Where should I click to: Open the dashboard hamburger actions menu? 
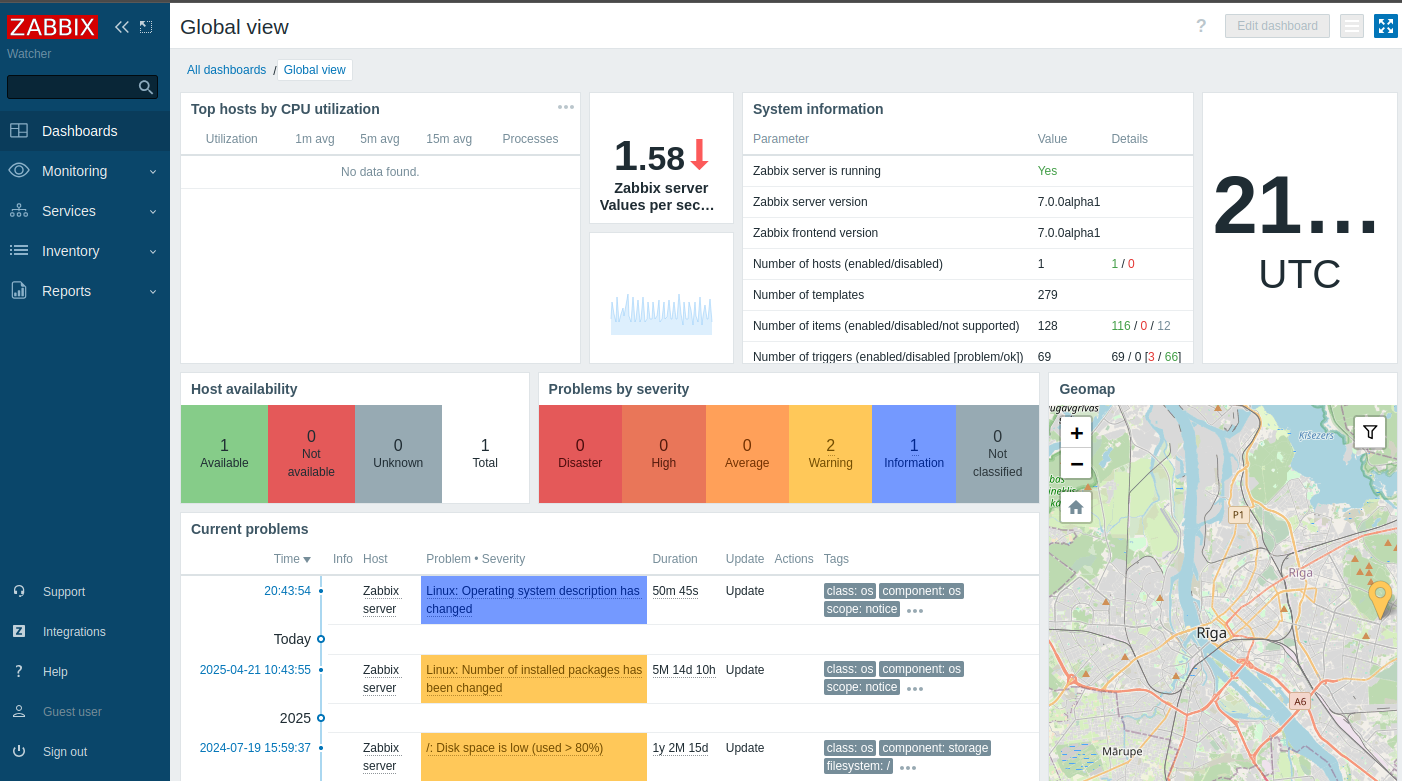click(1351, 26)
